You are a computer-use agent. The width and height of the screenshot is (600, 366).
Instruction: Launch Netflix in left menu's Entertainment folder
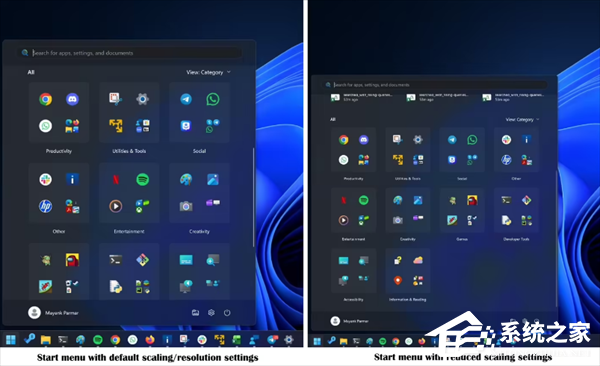pos(116,179)
